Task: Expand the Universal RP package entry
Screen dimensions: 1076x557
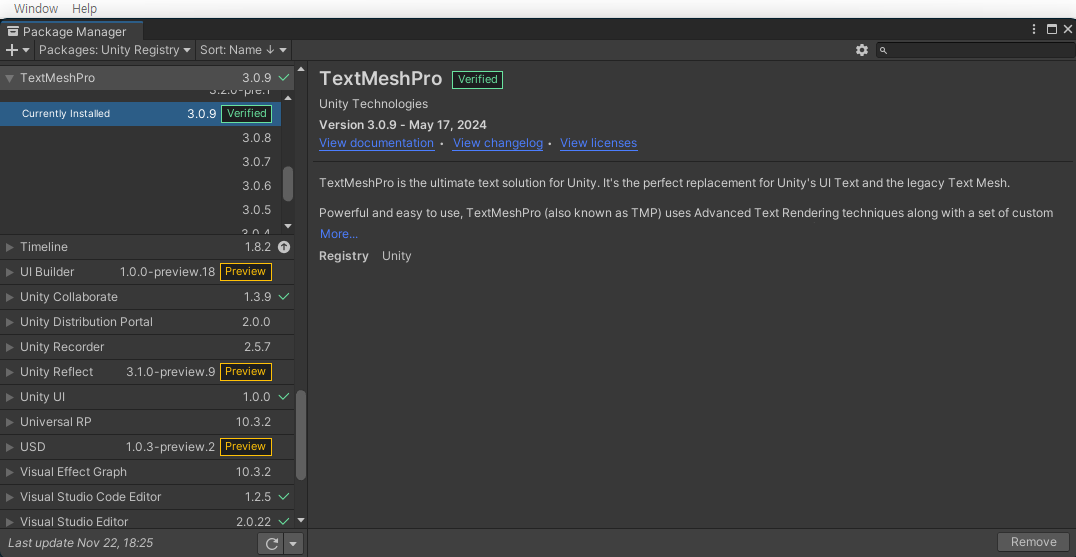Action: 10,422
